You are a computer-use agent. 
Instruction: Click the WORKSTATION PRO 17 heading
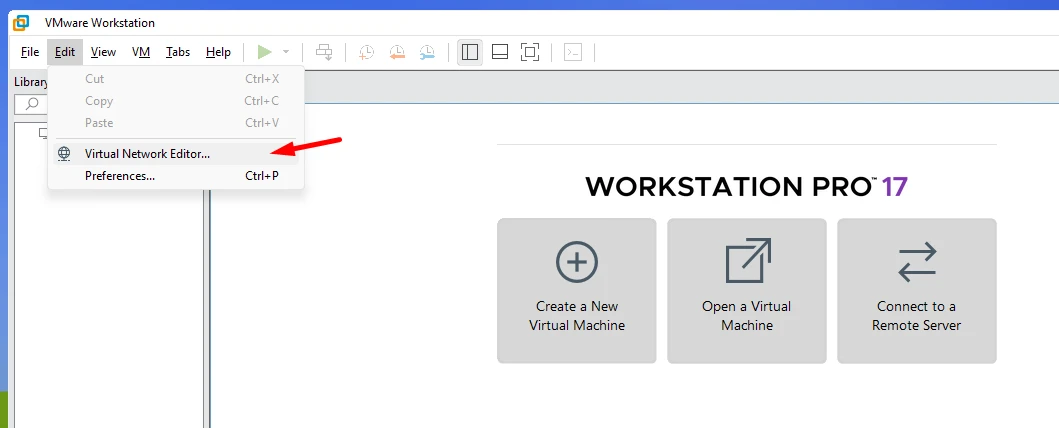coord(746,186)
